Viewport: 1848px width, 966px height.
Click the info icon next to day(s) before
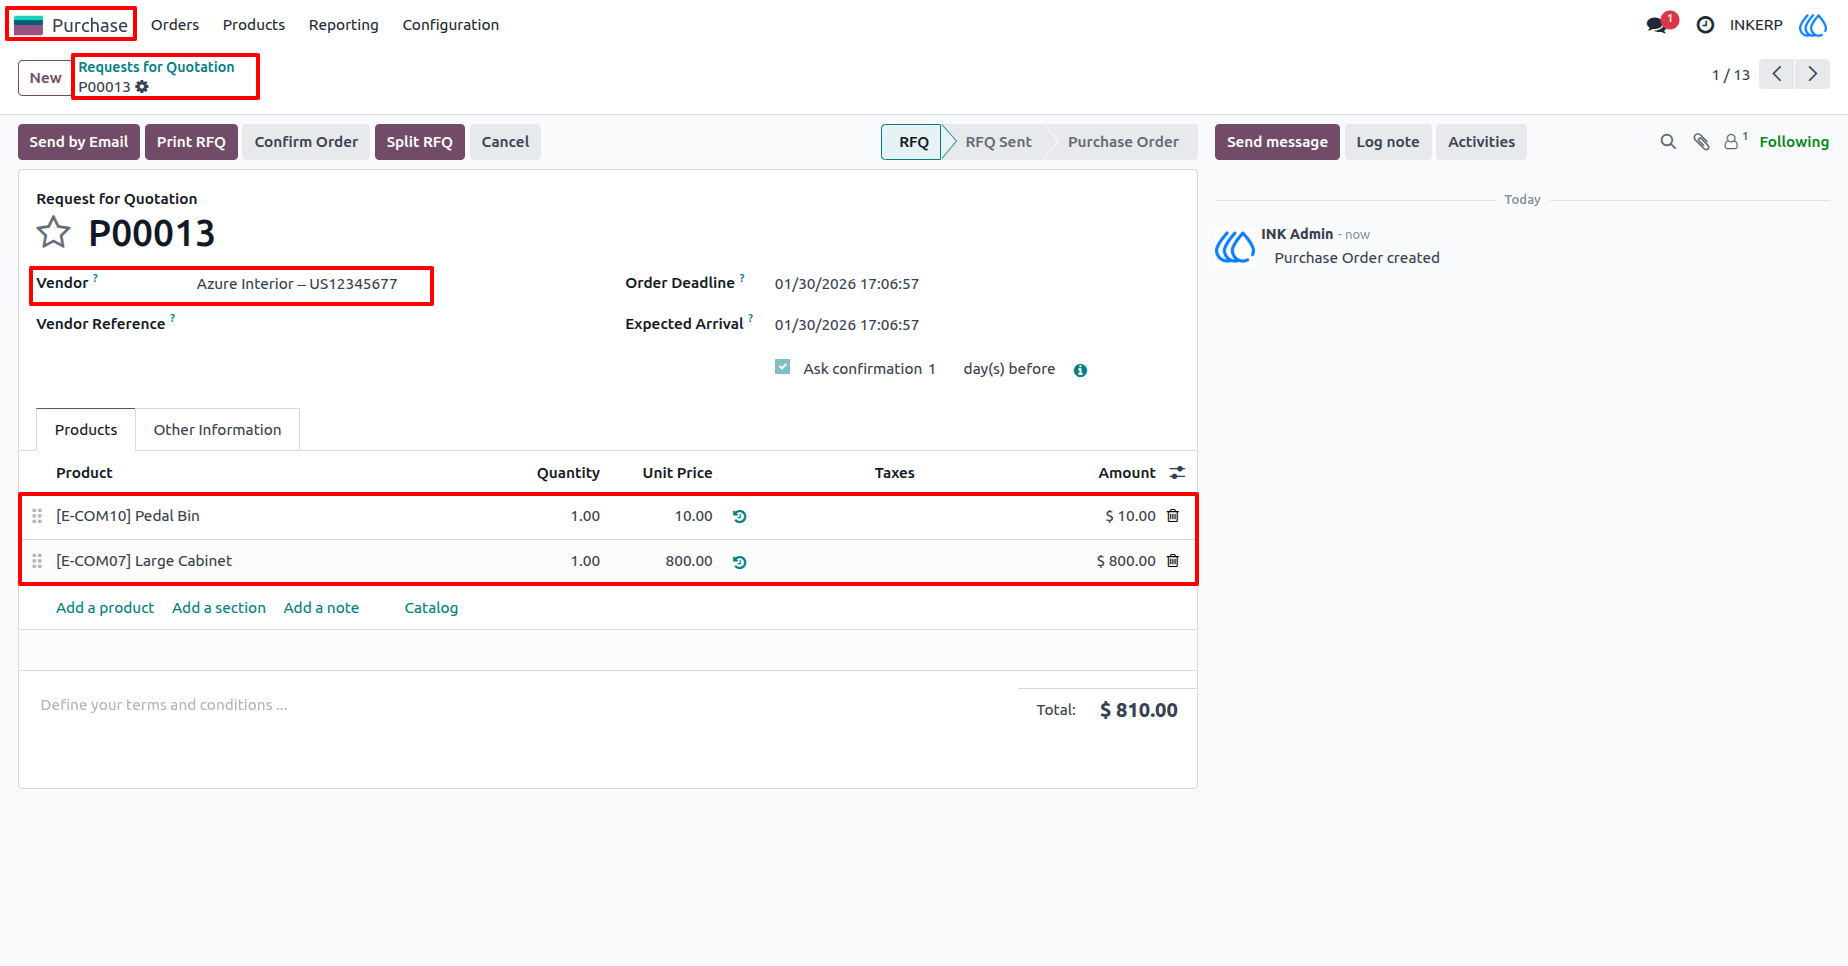coord(1080,370)
